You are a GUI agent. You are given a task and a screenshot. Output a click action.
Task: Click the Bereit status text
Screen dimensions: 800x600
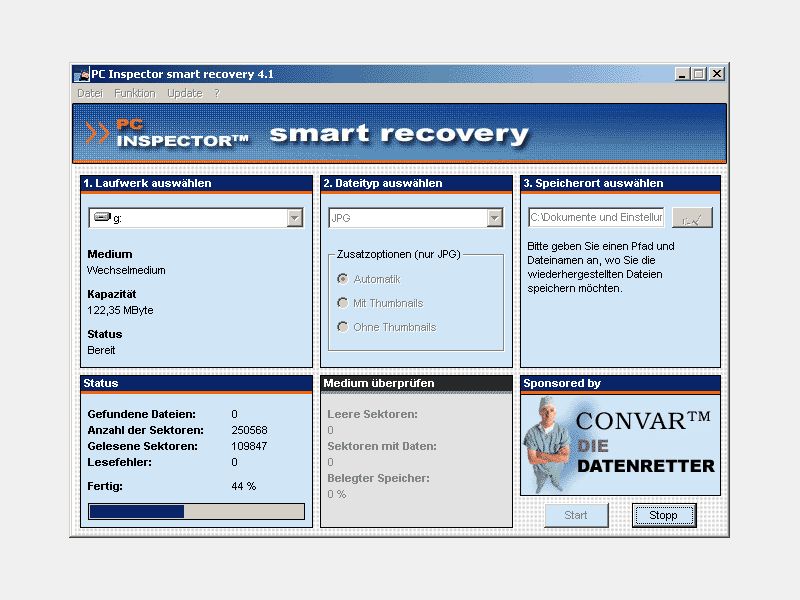pos(101,351)
